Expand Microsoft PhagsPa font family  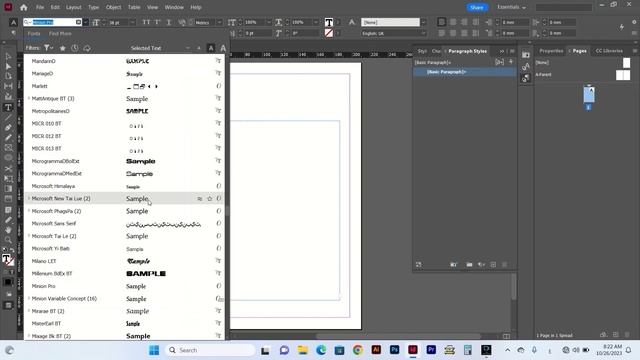coord(29,211)
